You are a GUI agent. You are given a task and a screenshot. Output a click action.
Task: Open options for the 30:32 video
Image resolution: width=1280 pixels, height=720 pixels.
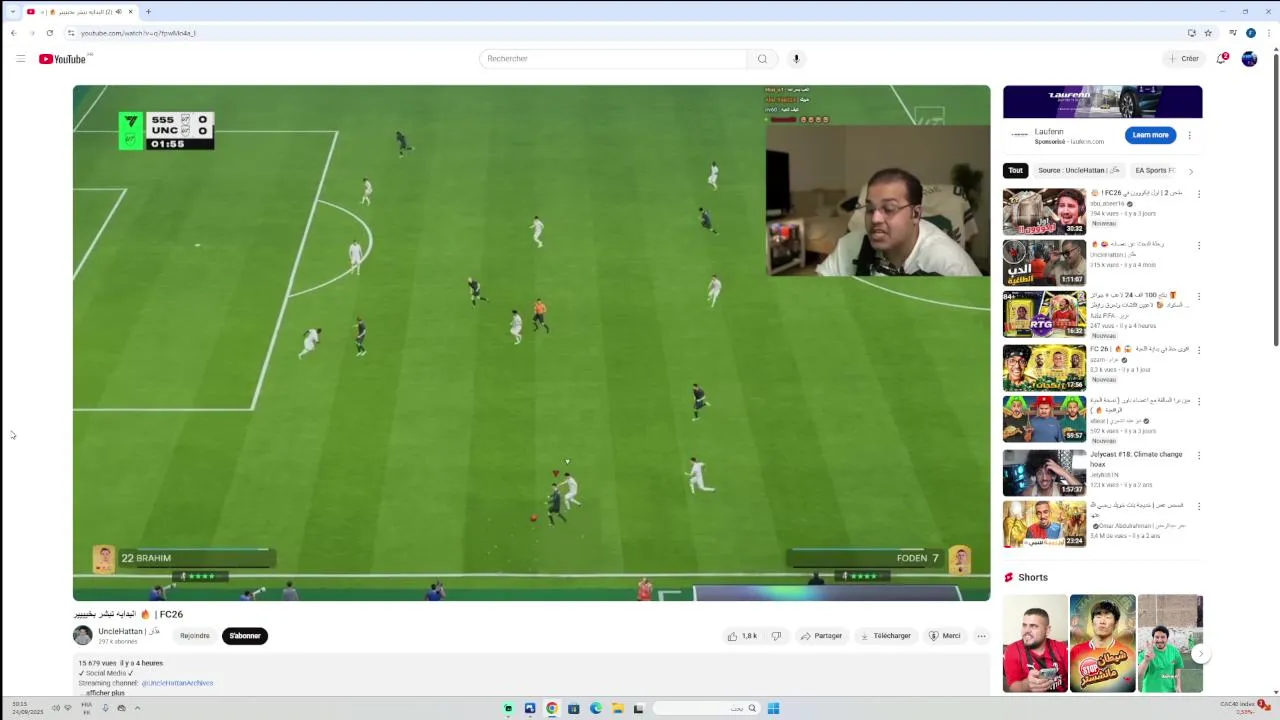[x=1198, y=194]
